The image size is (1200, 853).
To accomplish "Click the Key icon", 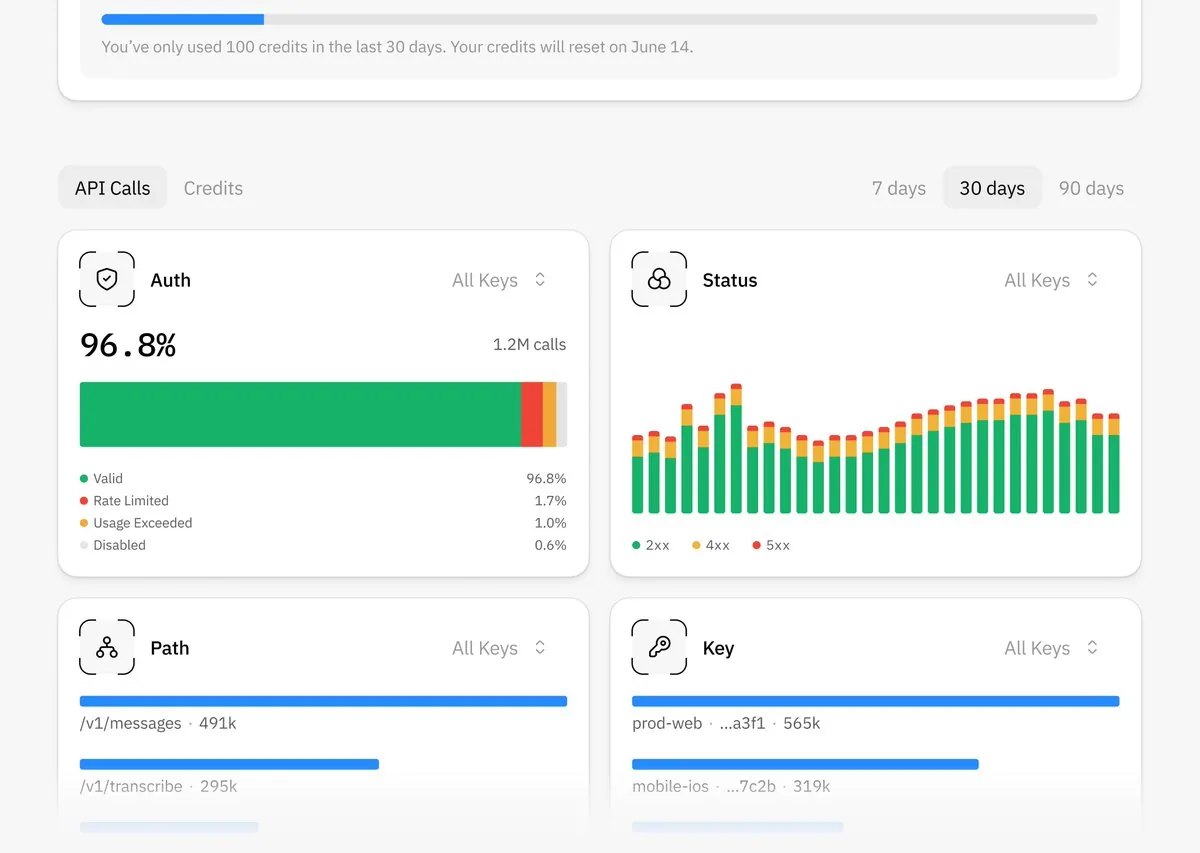I will tap(659, 648).
